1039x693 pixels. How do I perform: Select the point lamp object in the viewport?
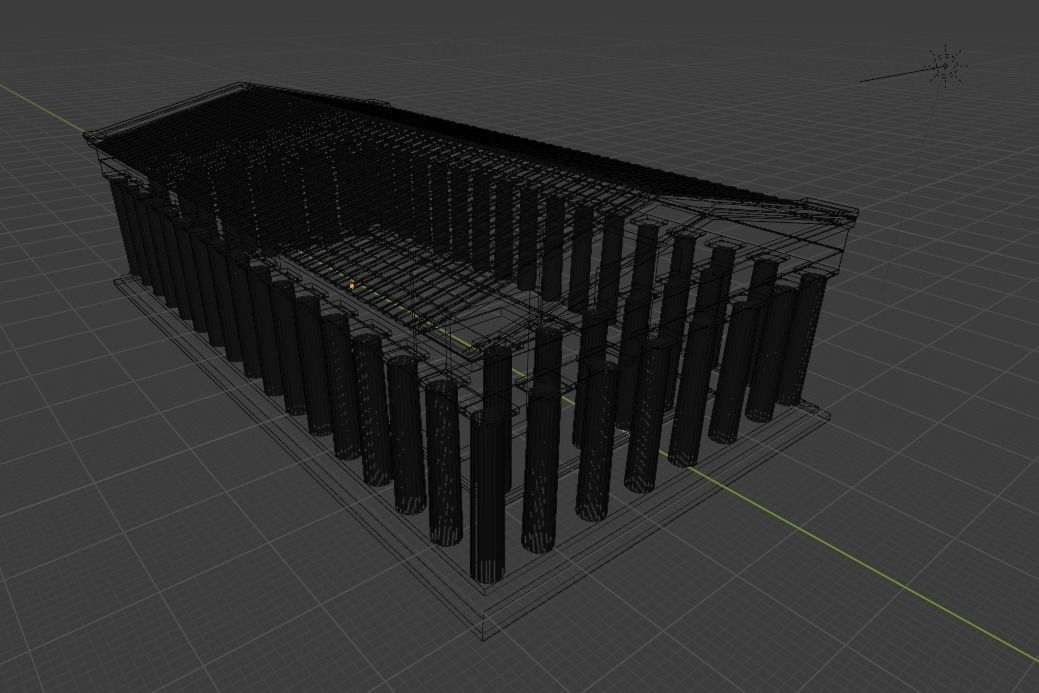point(945,66)
